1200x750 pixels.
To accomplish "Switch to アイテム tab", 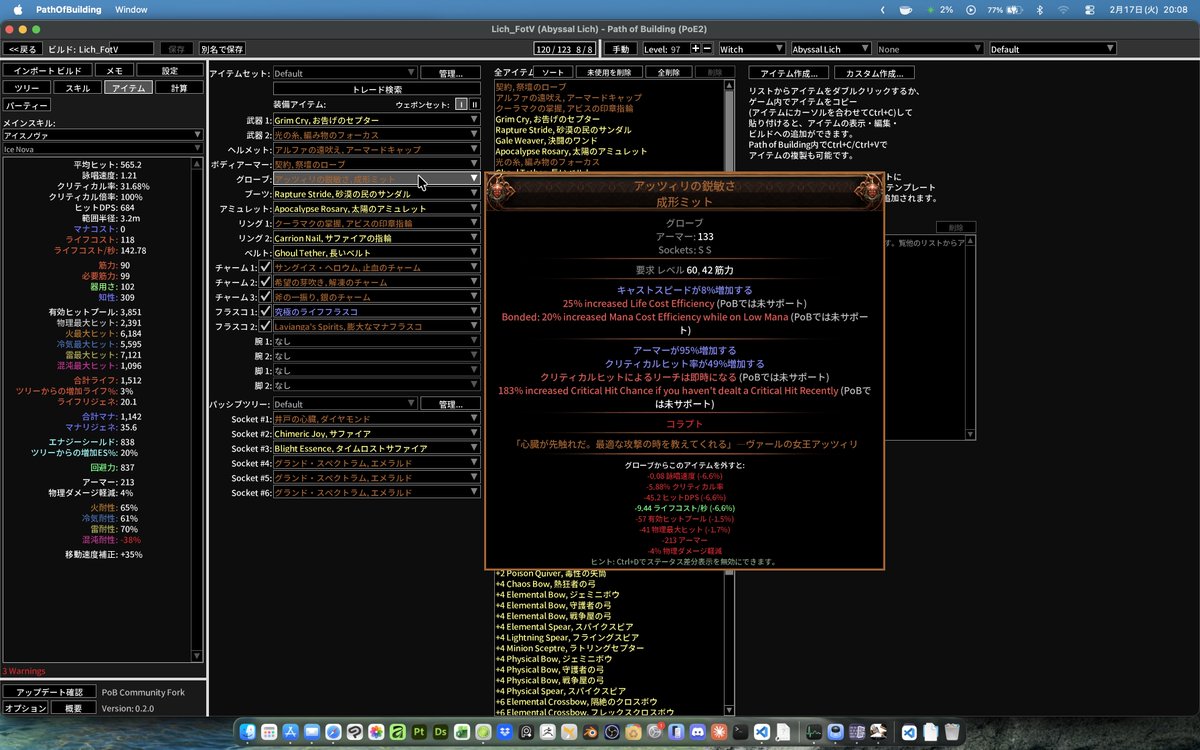I will pyautogui.click(x=129, y=88).
